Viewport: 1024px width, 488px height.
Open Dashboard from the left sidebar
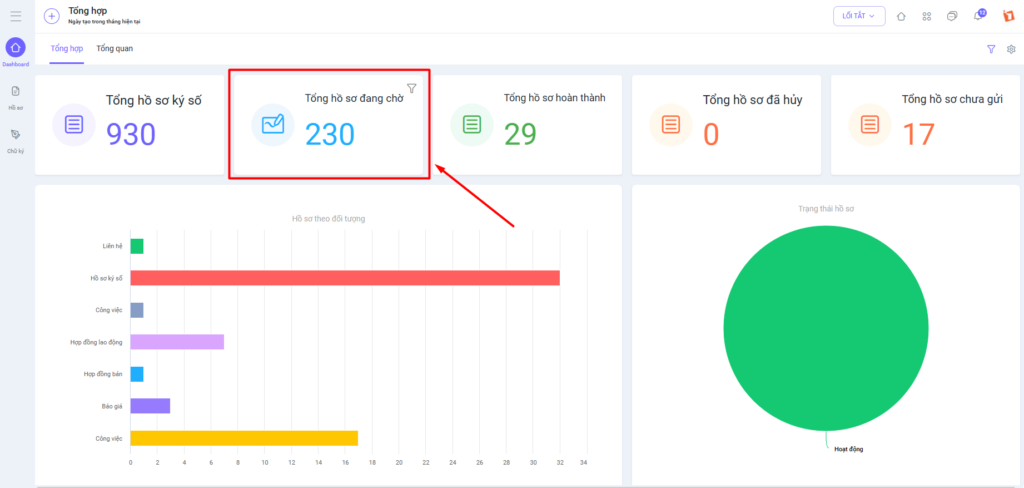point(16,52)
